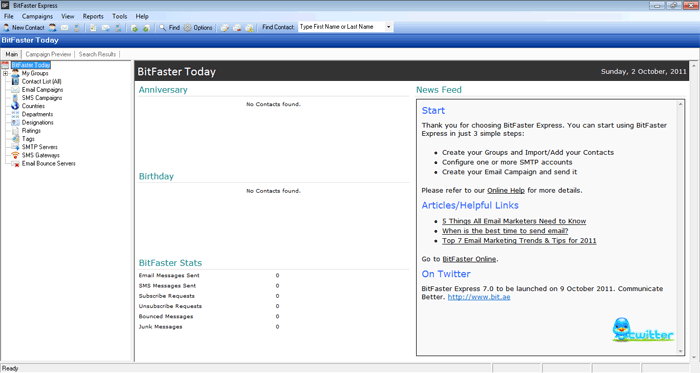
Task: Open 'Top 7 Email Marketing Trends & Tips' link
Action: pos(519,240)
